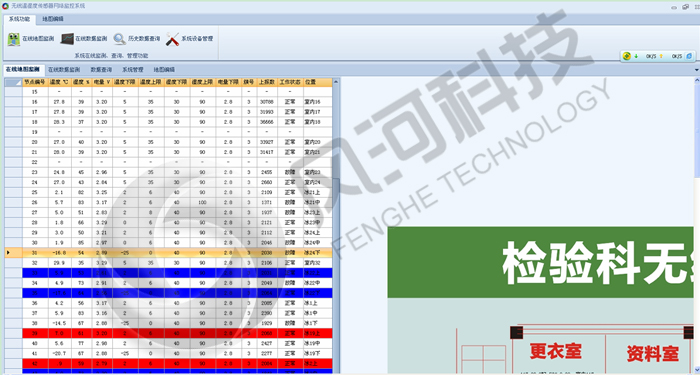Select row header of node 31
Viewport: 700px width, 375px height.
[x=13, y=253]
